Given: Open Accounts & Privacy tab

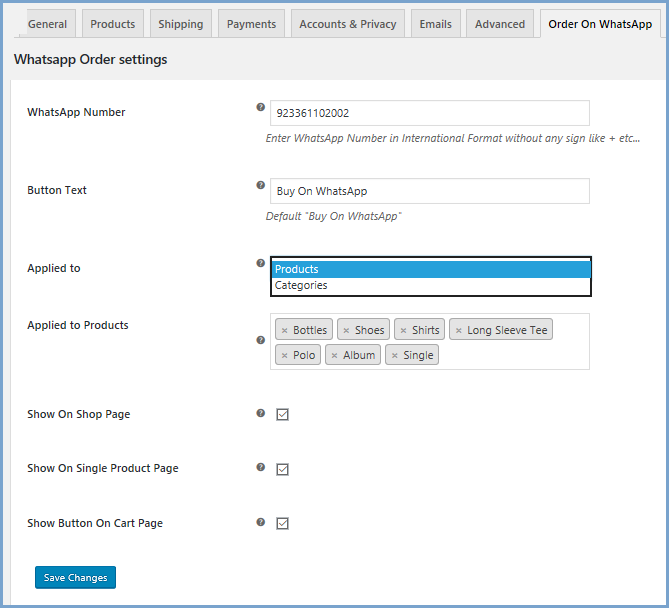Looking at the screenshot, I should (348, 24).
